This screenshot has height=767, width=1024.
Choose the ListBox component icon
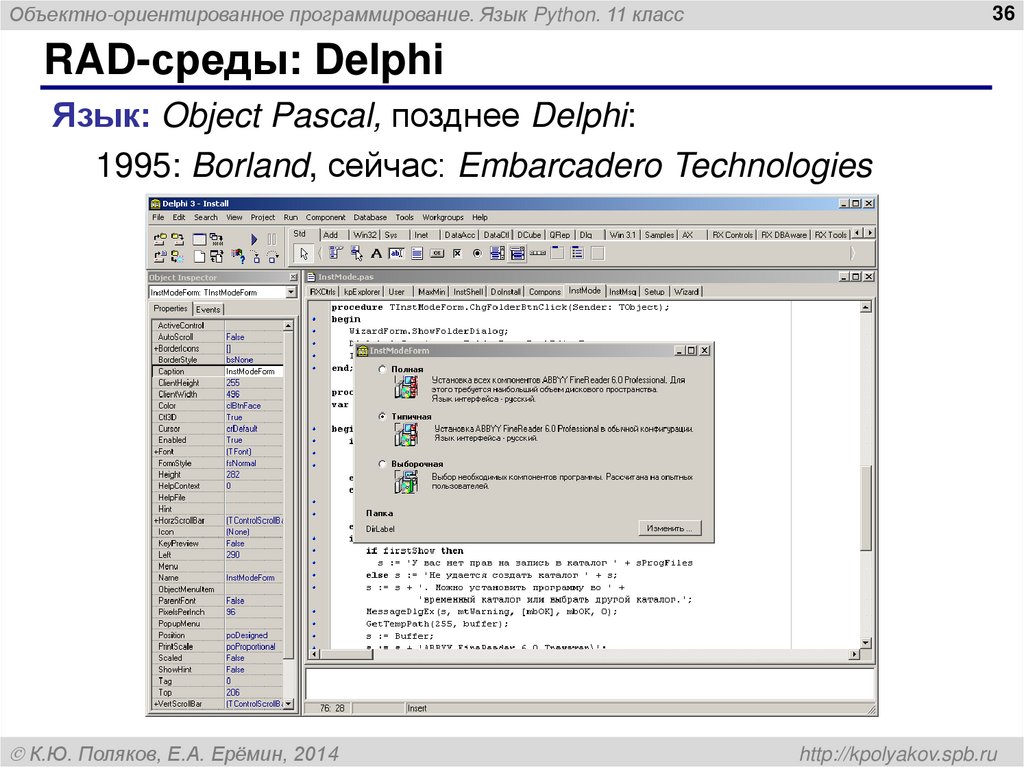497,253
